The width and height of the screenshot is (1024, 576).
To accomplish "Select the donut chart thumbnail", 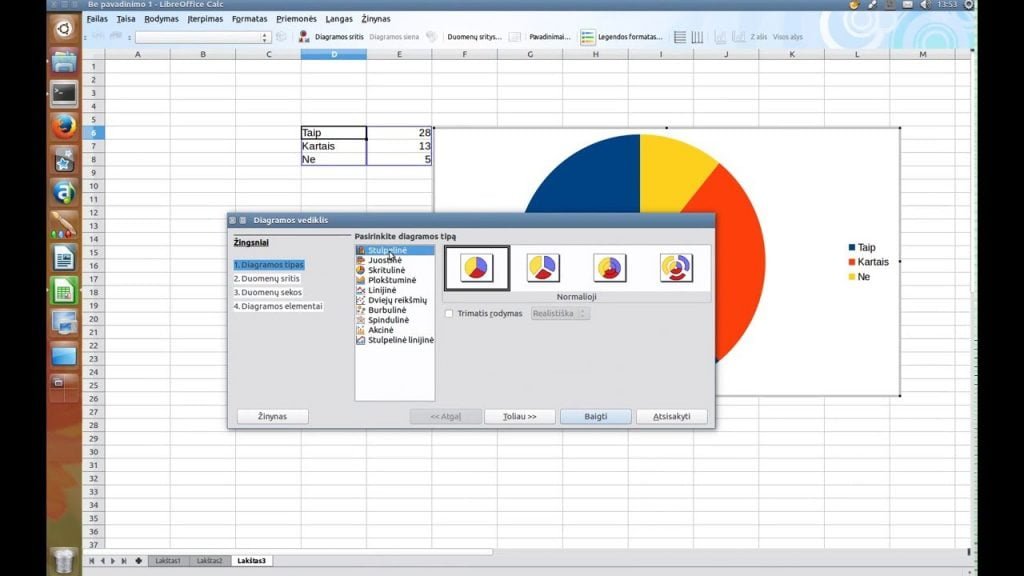I will pyautogui.click(x=610, y=268).
